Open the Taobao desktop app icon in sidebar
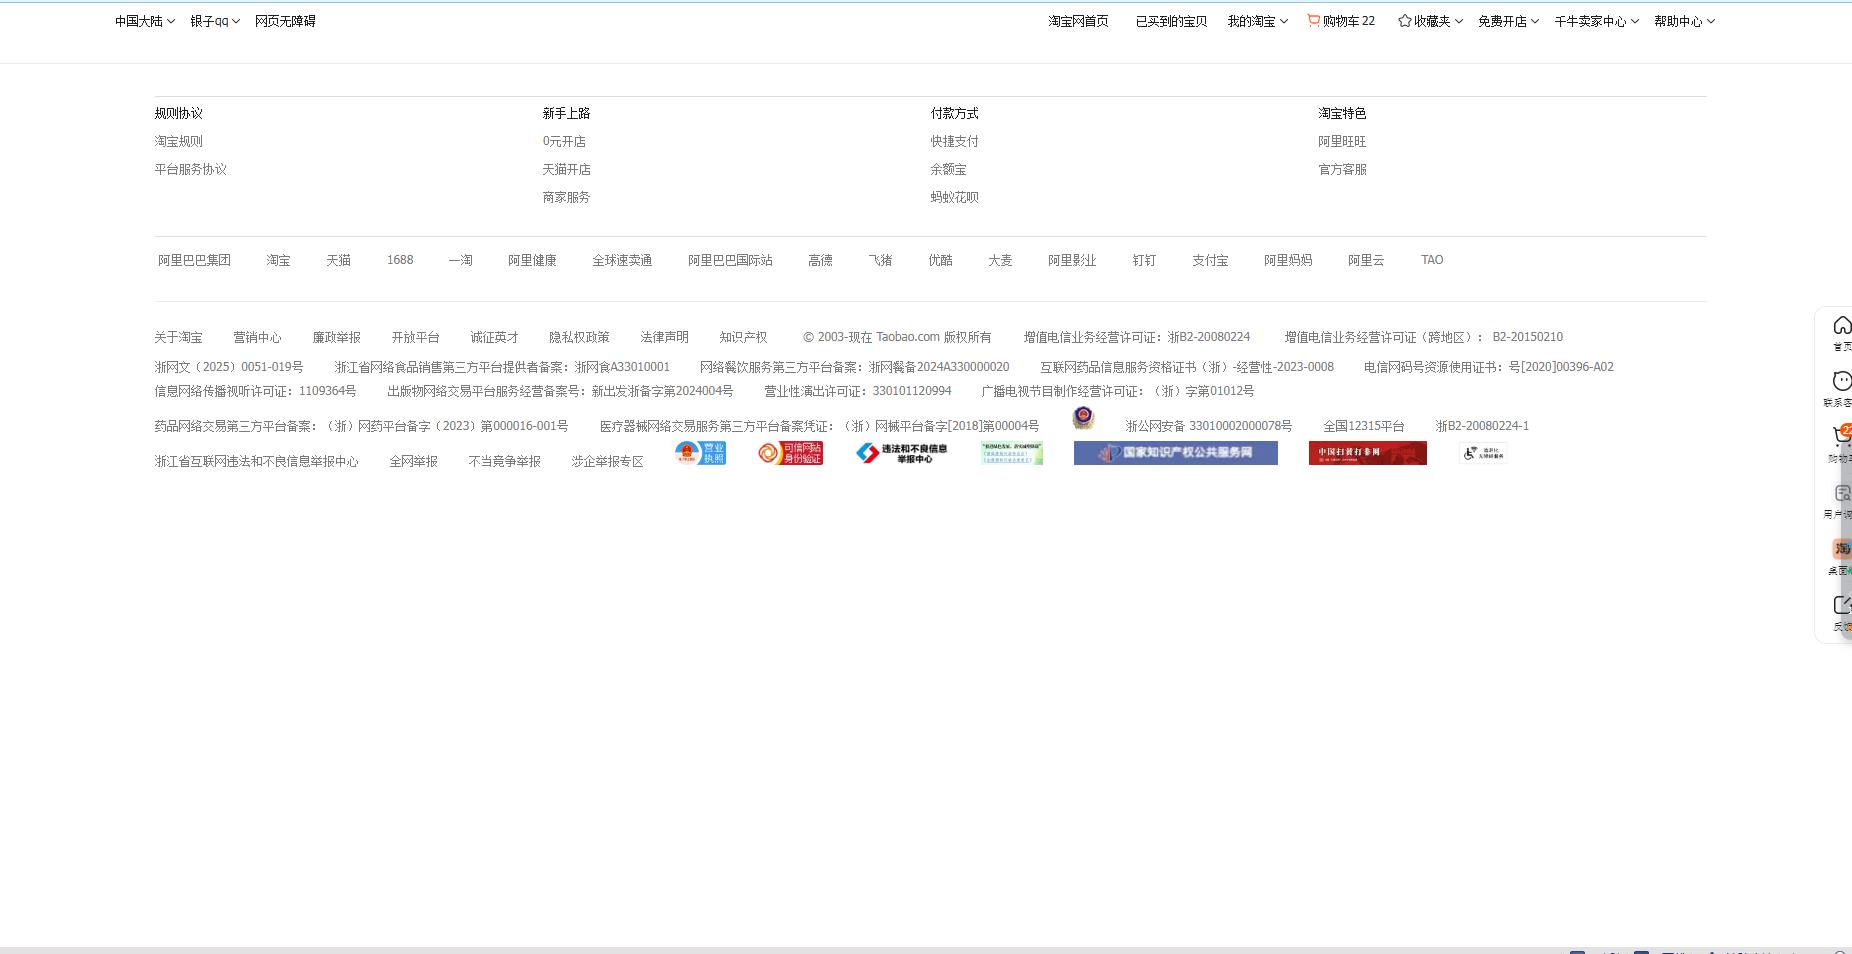 [1842, 549]
